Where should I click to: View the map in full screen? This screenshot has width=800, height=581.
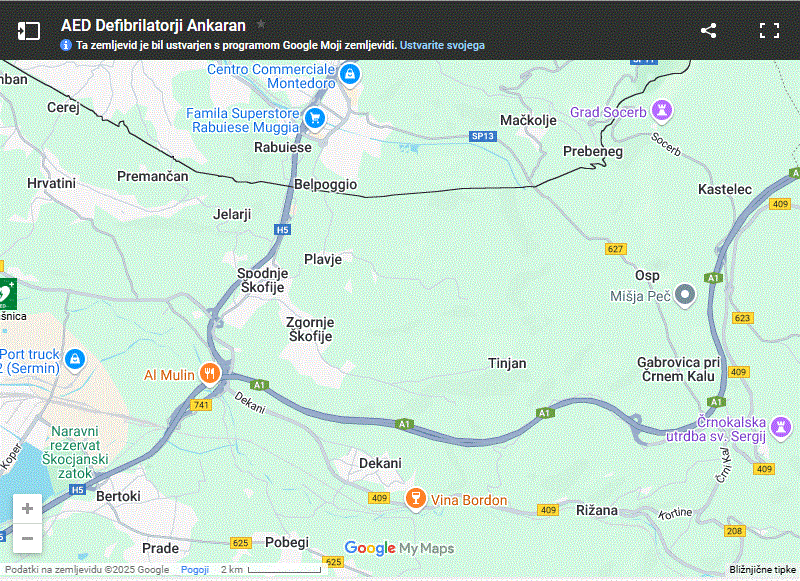pyautogui.click(x=769, y=31)
